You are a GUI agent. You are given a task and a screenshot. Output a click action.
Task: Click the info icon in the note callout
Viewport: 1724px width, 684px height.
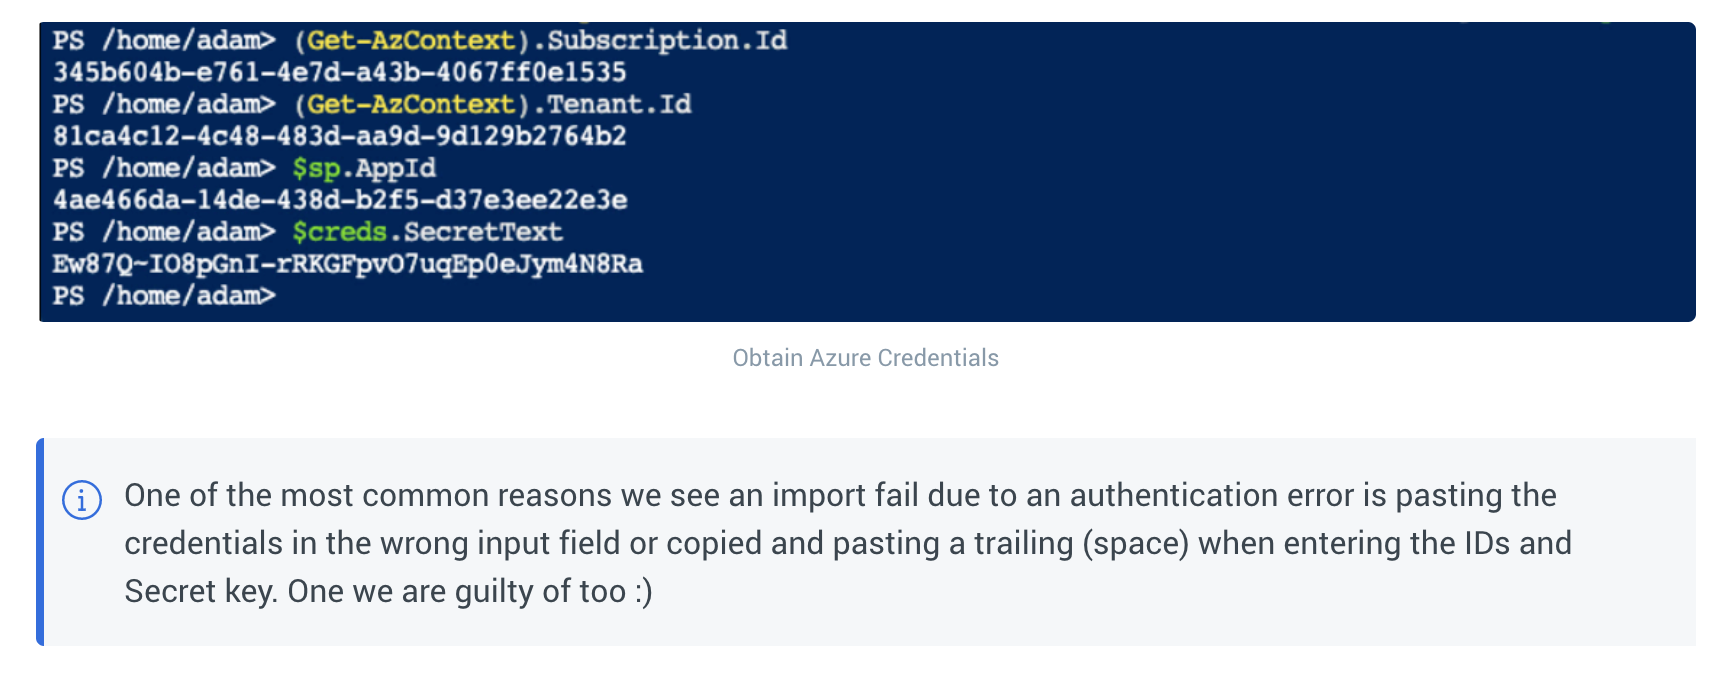click(82, 499)
